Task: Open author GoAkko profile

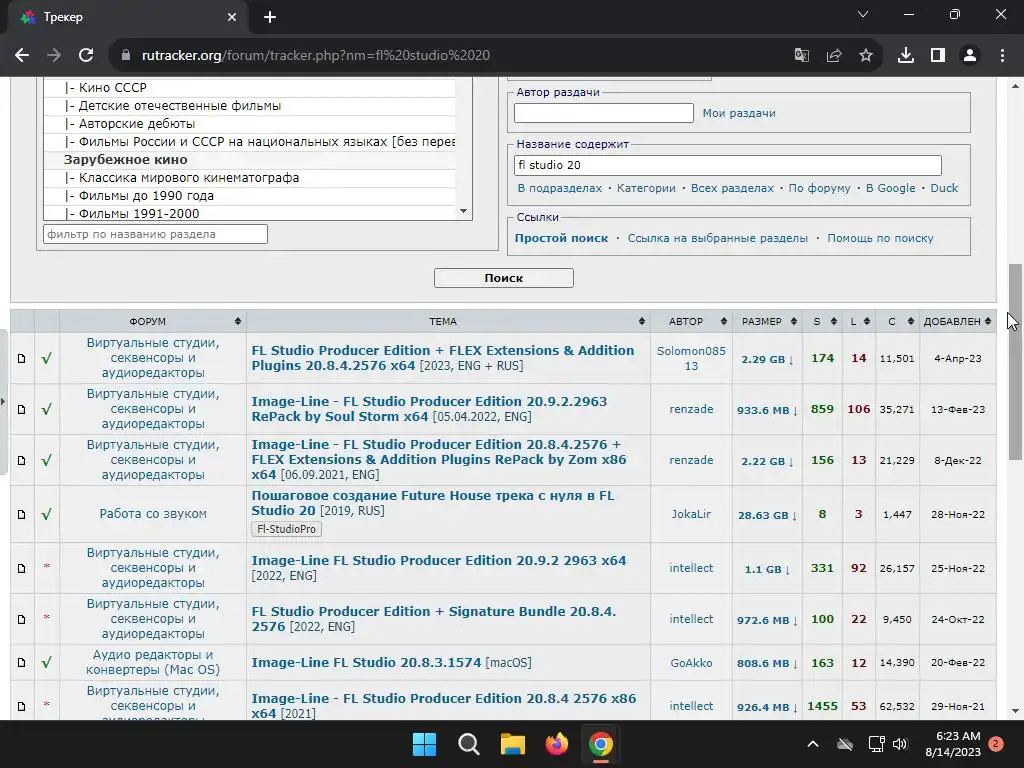Action: click(x=691, y=663)
